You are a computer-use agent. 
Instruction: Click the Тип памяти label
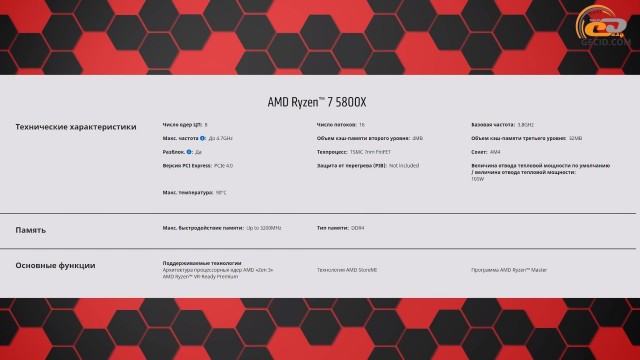pos(333,228)
